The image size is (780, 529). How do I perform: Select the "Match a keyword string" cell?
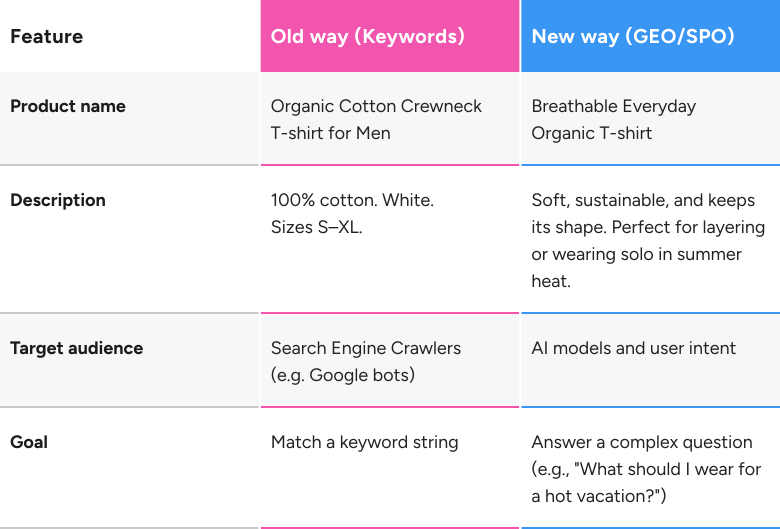[x=364, y=442]
